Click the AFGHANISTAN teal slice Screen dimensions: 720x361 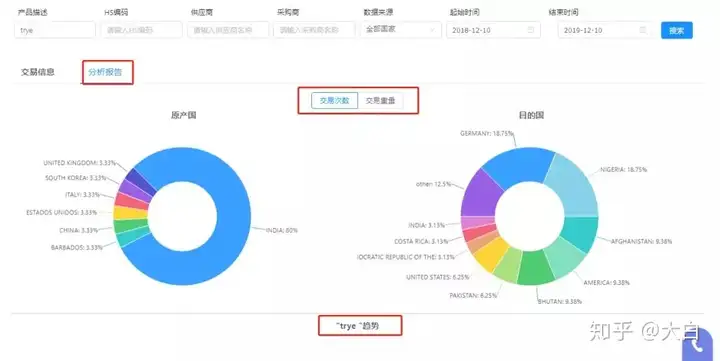(581, 233)
